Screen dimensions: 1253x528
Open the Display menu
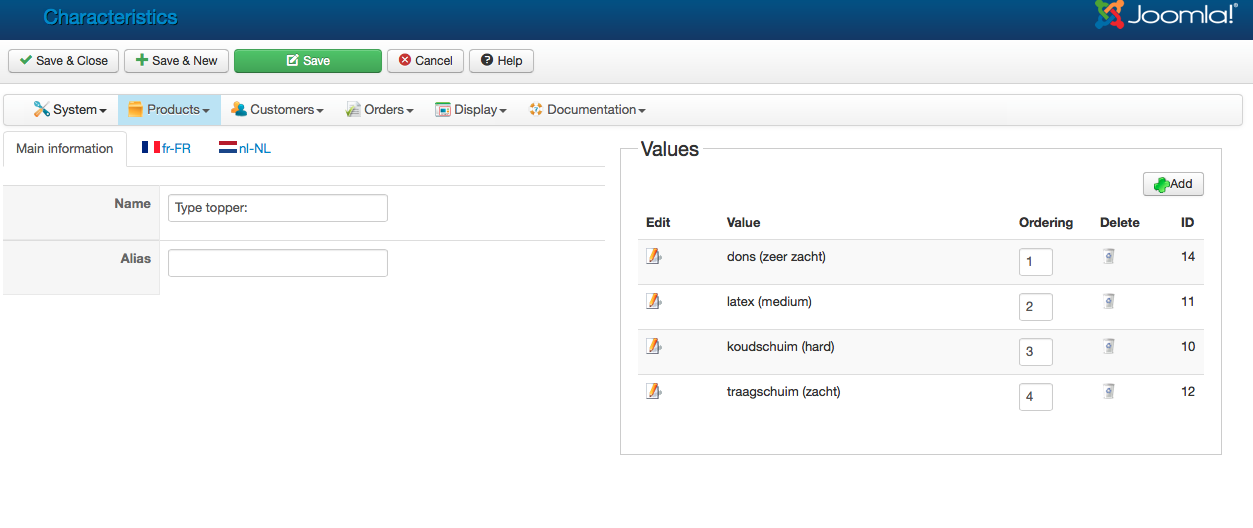click(x=471, y=110)
